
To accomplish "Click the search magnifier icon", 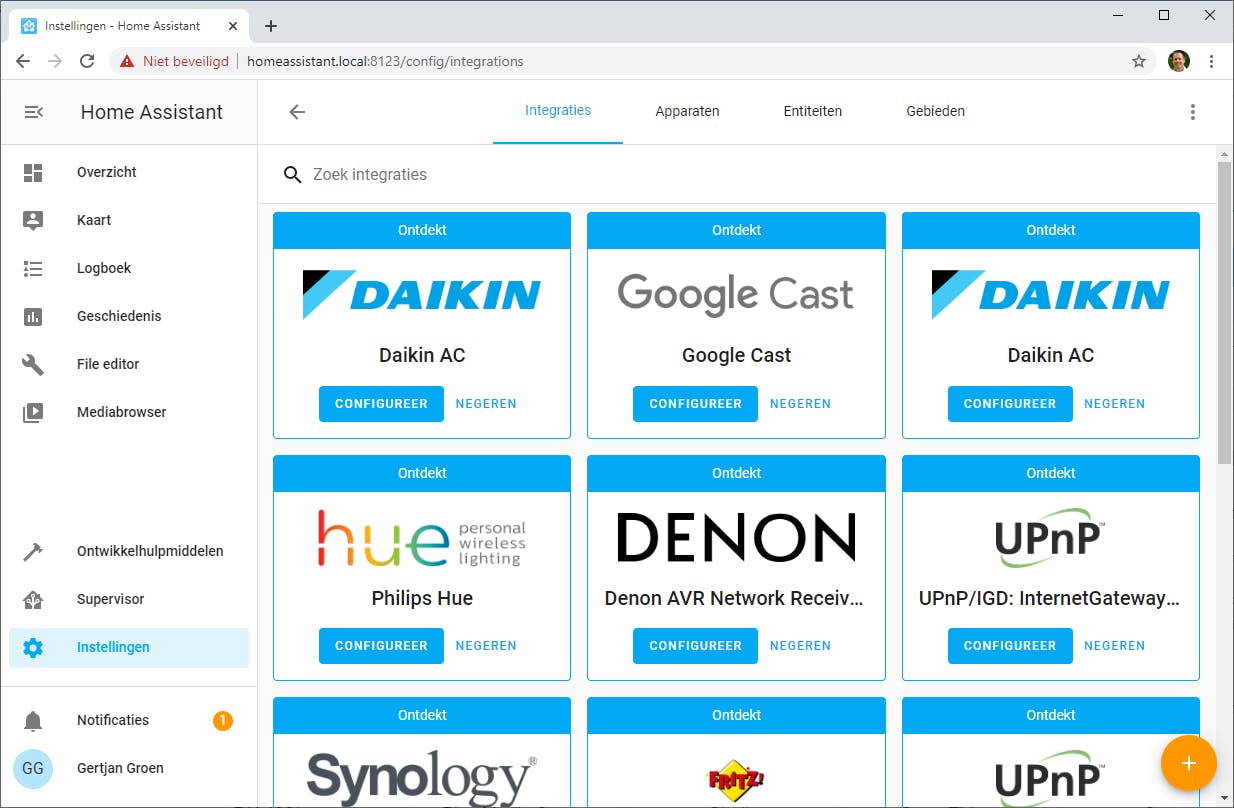I will [x=292, y=175].
